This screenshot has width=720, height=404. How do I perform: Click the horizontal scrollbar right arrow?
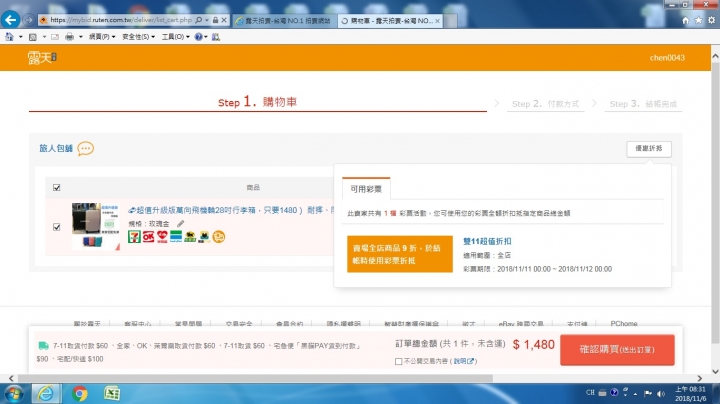tap(699, 378)
